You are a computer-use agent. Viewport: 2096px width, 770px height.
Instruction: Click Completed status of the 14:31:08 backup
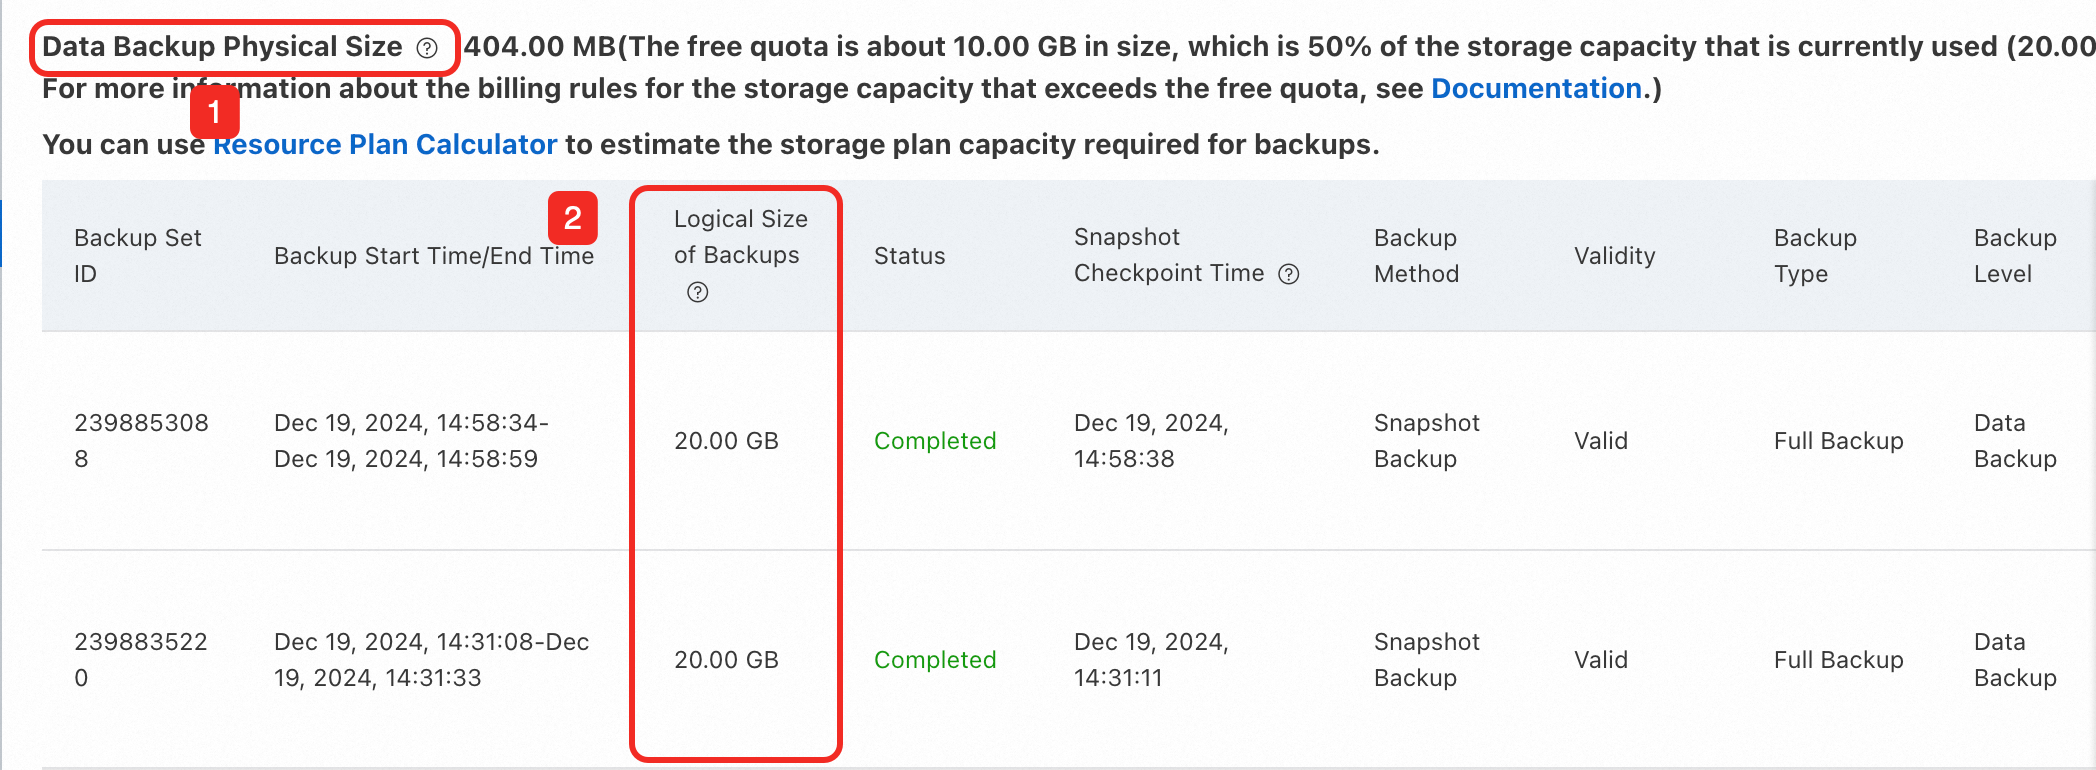[934, 660]
